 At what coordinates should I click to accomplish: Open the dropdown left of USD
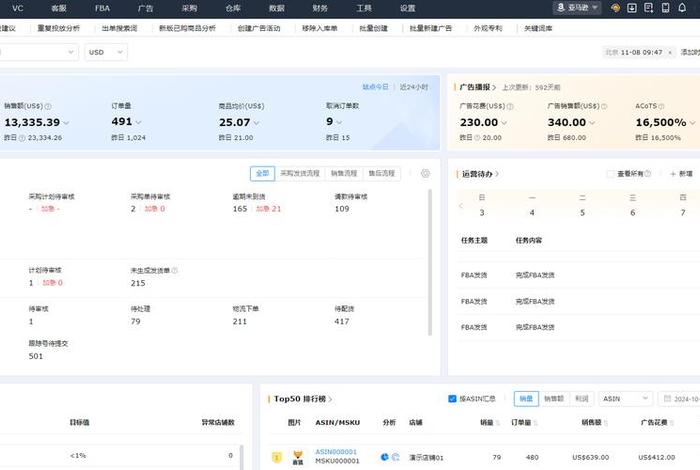pos(39,52)
